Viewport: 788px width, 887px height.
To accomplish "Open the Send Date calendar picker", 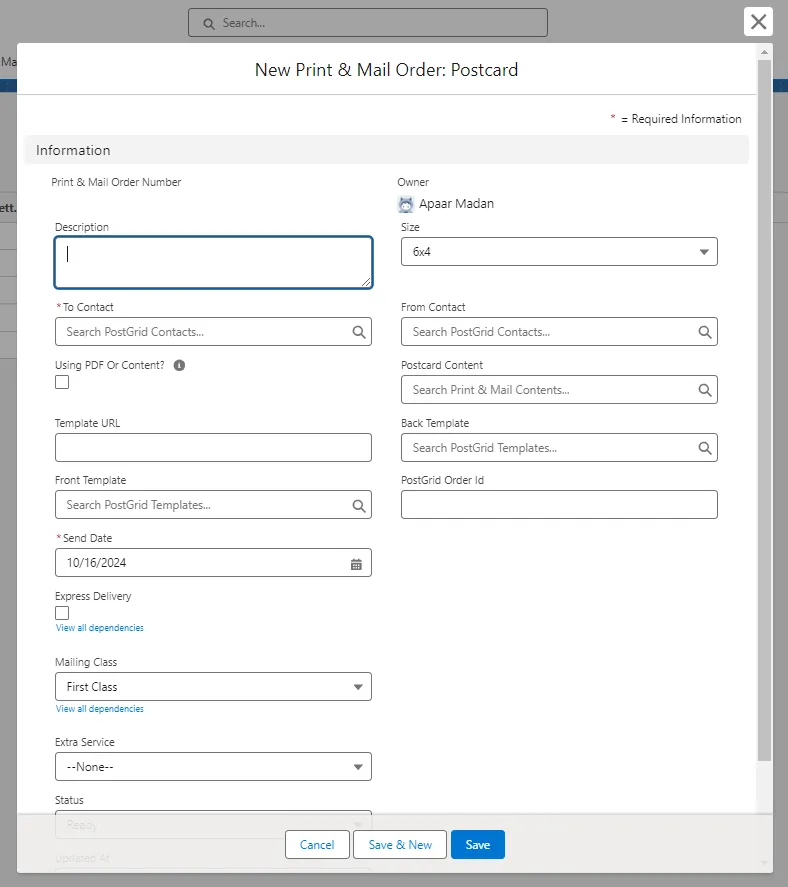I will click(356, 563).
